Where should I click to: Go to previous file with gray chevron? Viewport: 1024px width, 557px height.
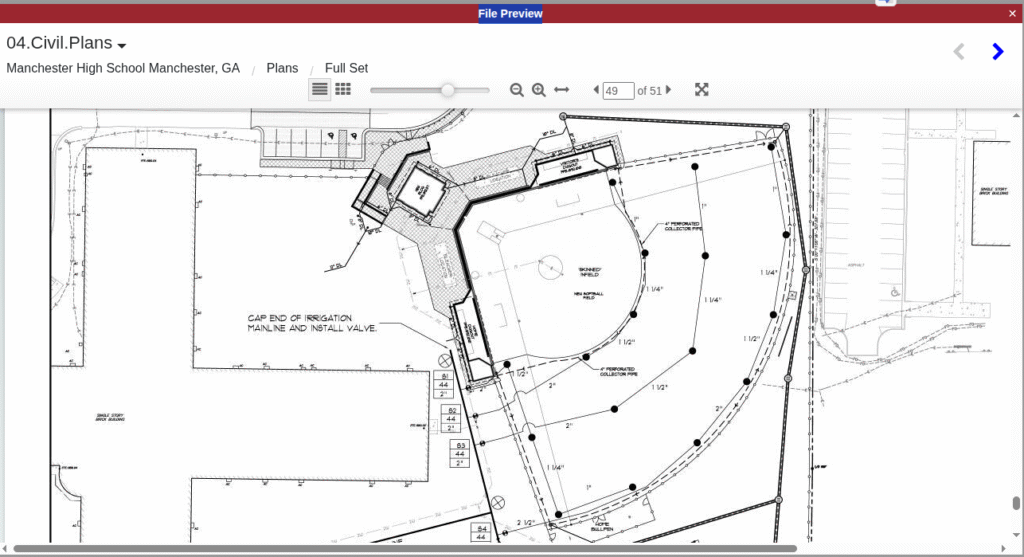[958, 52]
